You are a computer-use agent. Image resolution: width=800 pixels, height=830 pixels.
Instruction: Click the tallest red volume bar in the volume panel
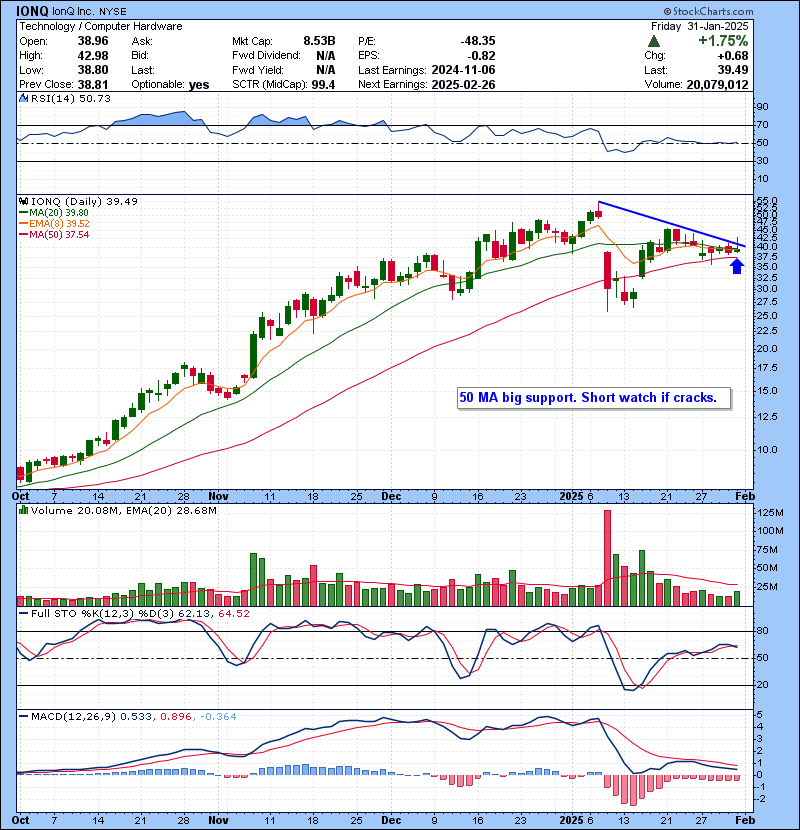607,558
